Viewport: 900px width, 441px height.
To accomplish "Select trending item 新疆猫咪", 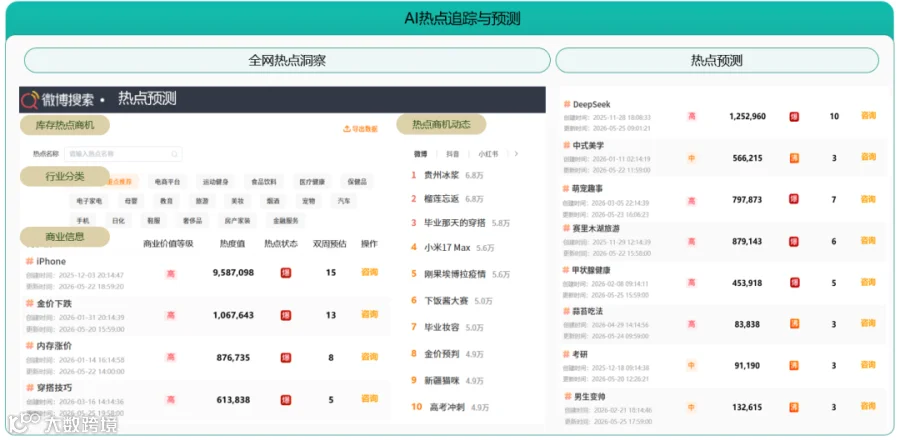I will [x=441, y=381].
